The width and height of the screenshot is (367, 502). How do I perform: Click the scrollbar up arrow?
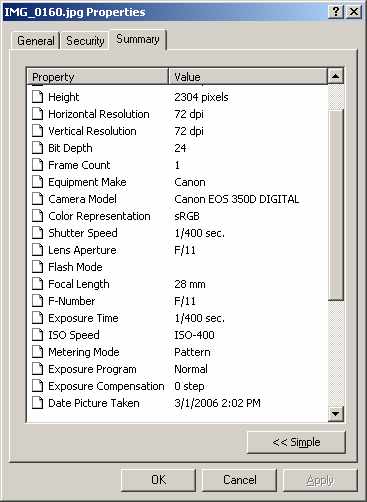point(335,76)
